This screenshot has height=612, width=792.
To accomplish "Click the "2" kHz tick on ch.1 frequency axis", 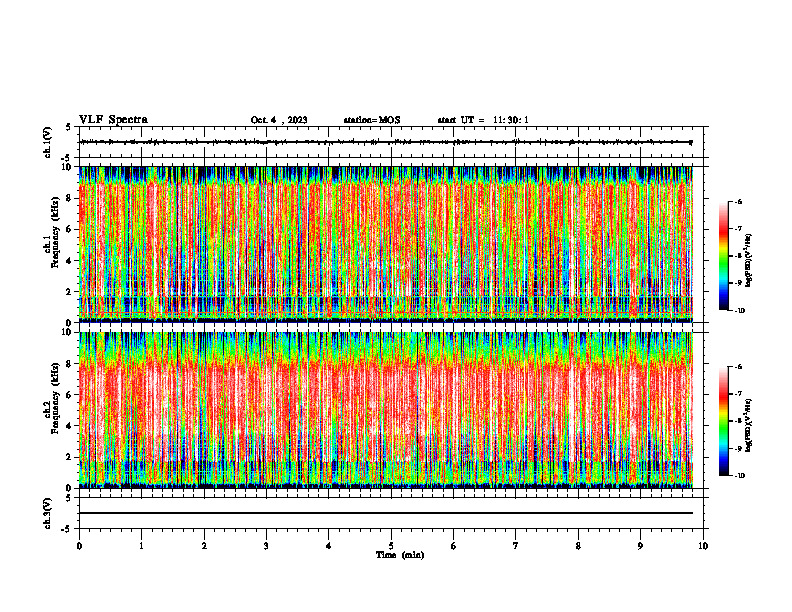I will [x=70, y=292].
